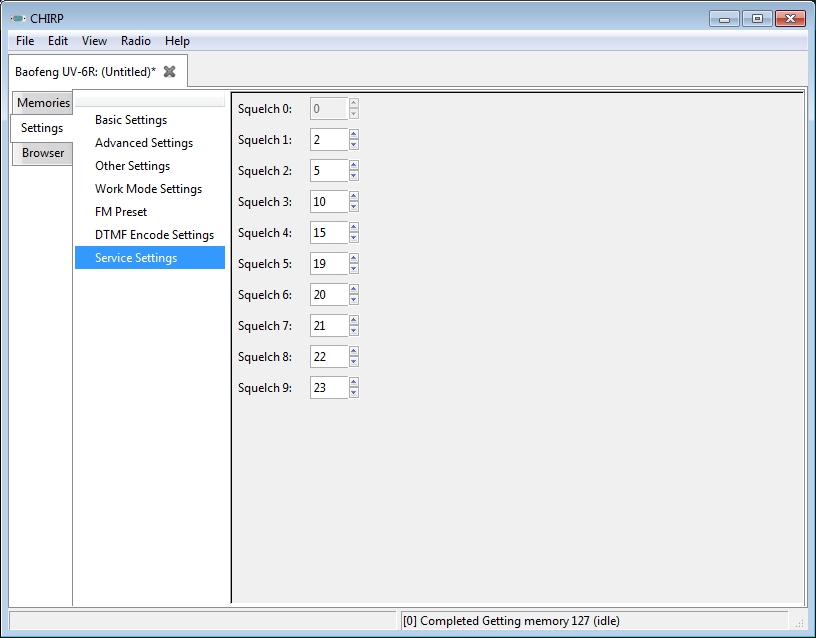Screen dimensions: 816x638
Task: Open the View menu
Action: pyautogui.click(x=94, y=41)
